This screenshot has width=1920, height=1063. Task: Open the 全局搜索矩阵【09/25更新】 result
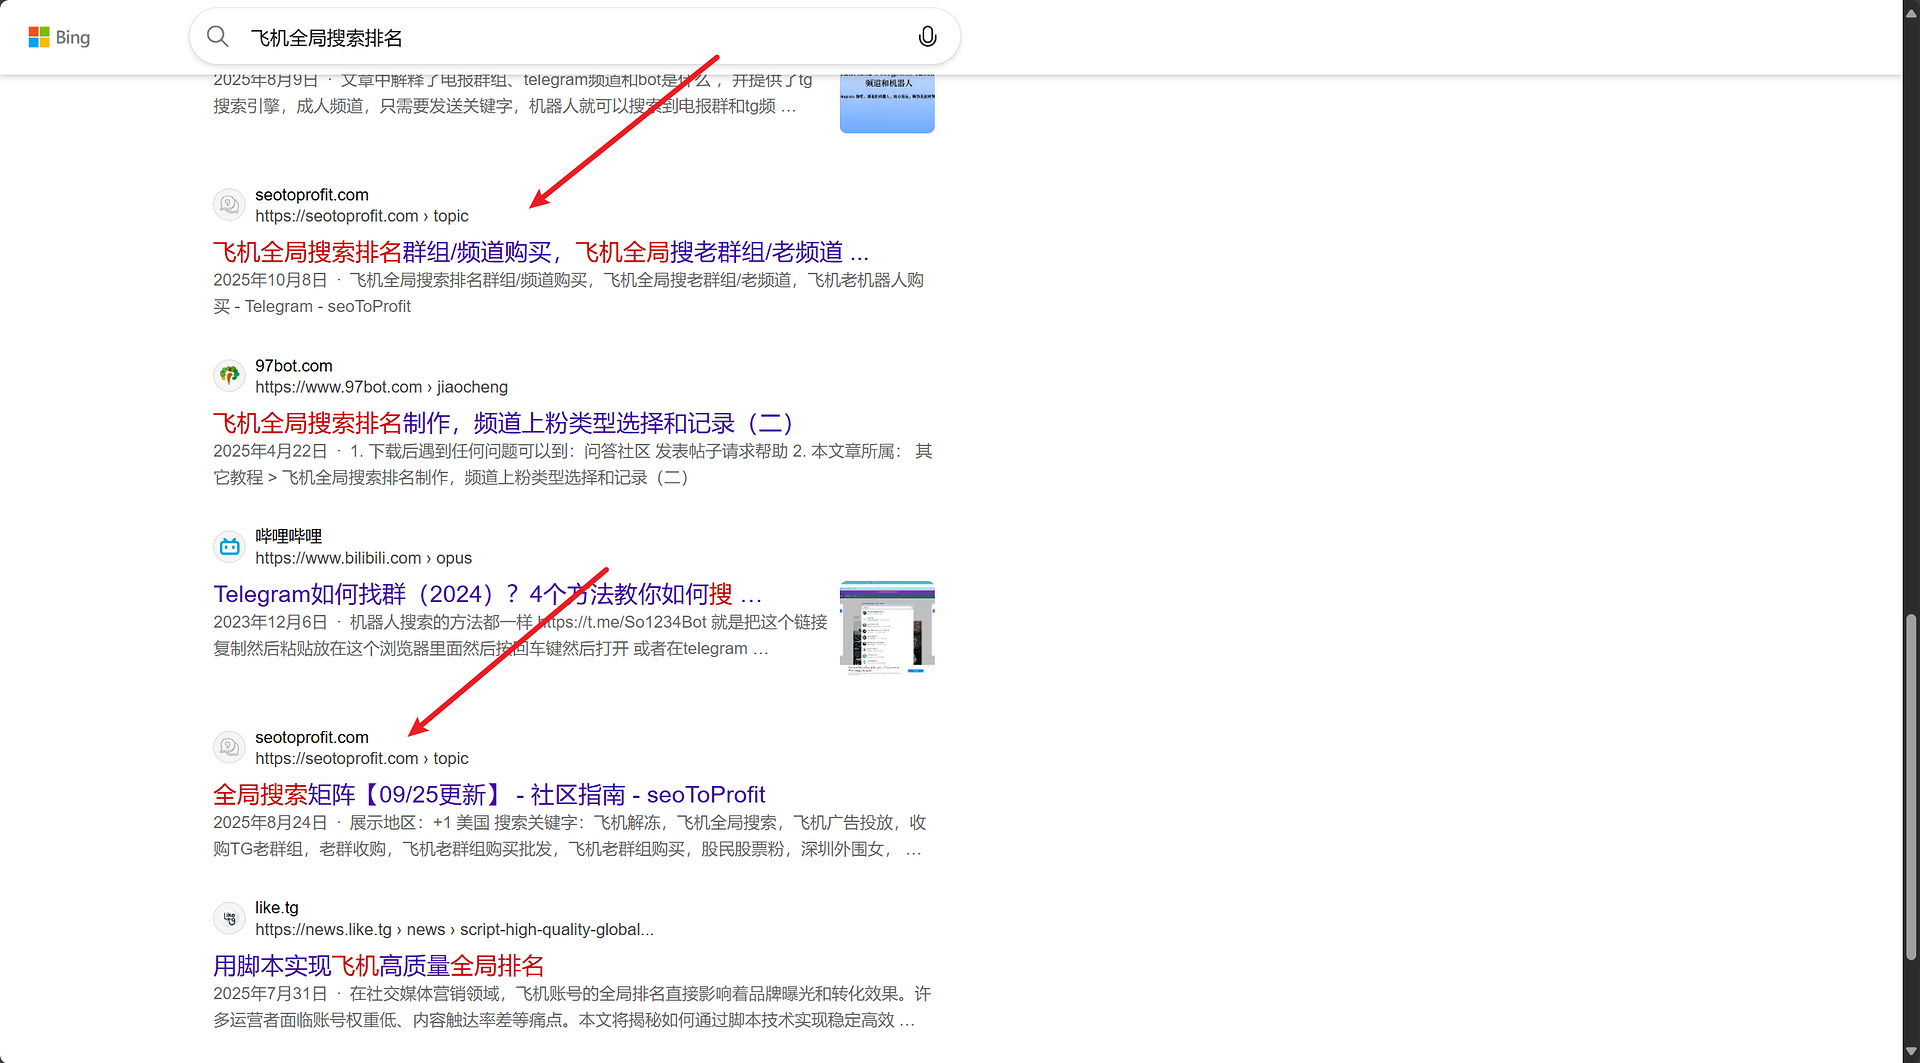[x=488, y=795]
